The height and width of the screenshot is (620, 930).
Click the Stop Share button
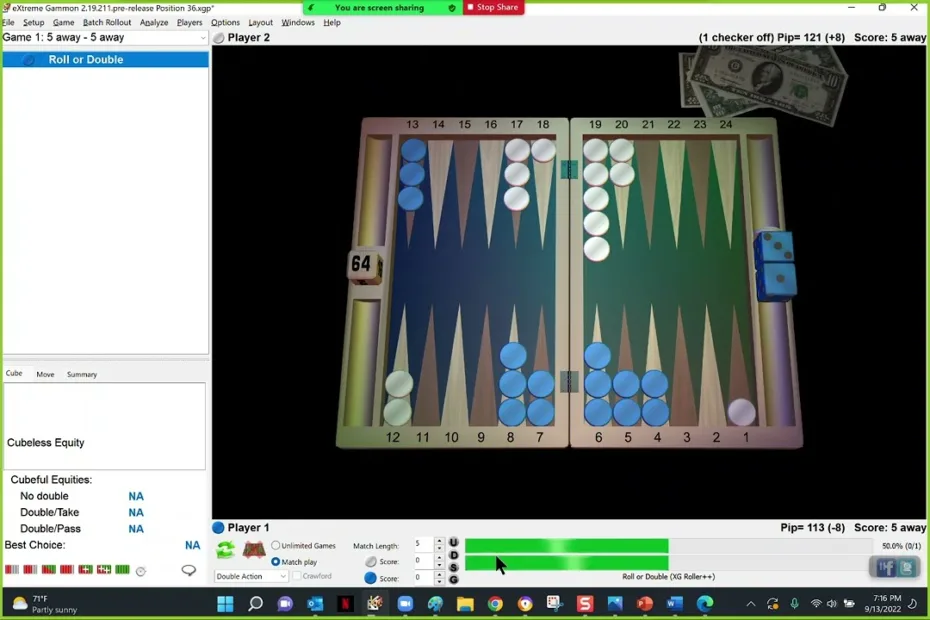[x=493, y=7]
